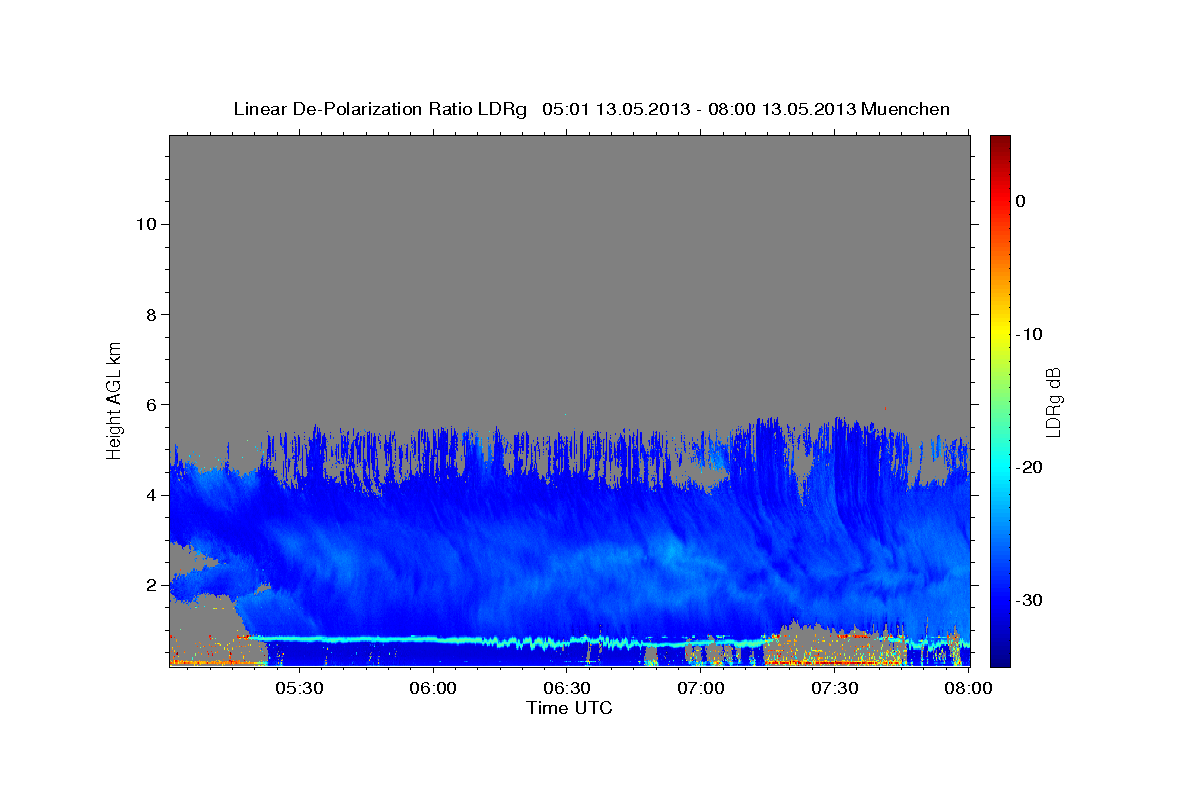Click the height label '8'

(152, 315)
